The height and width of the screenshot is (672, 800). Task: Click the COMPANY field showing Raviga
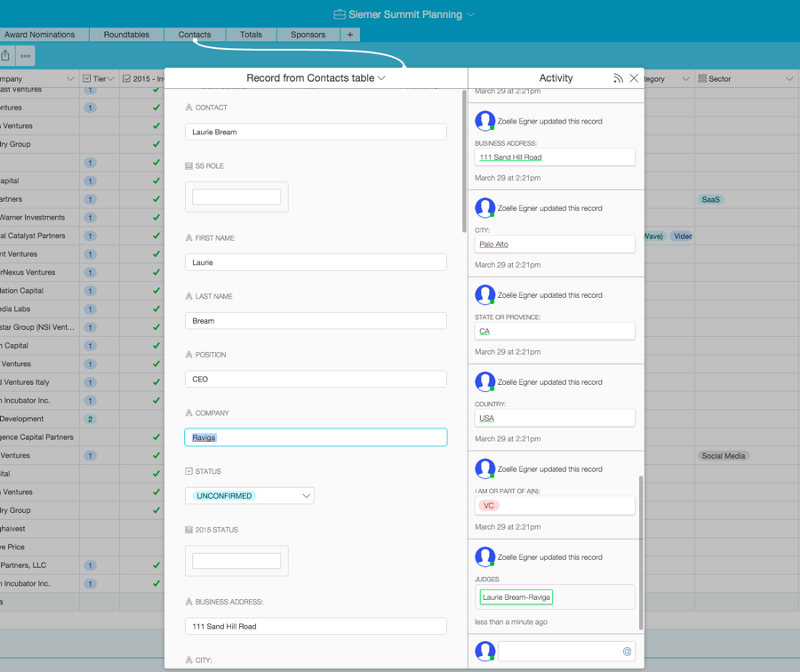pyautogui.click(x=316, y=437)
